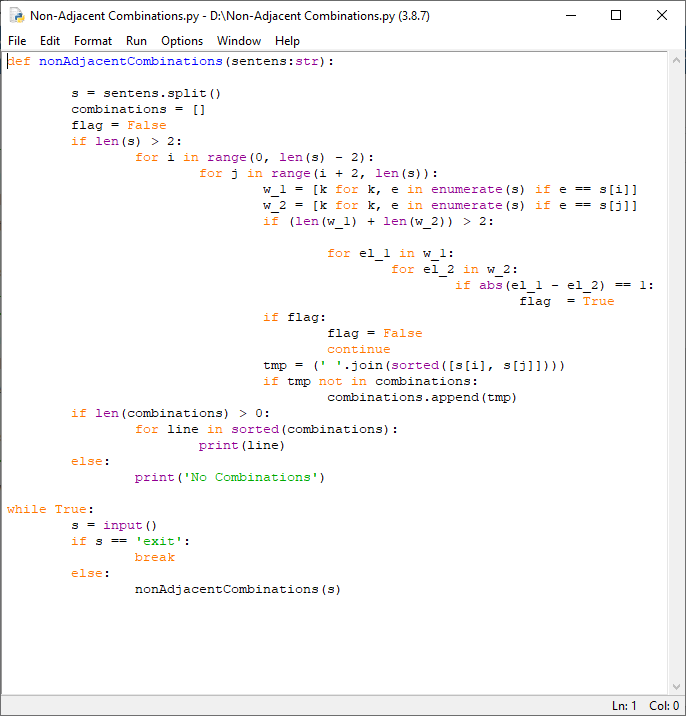
Task: Maximize the IDLE editor window
Action: [x=616, y=16]
